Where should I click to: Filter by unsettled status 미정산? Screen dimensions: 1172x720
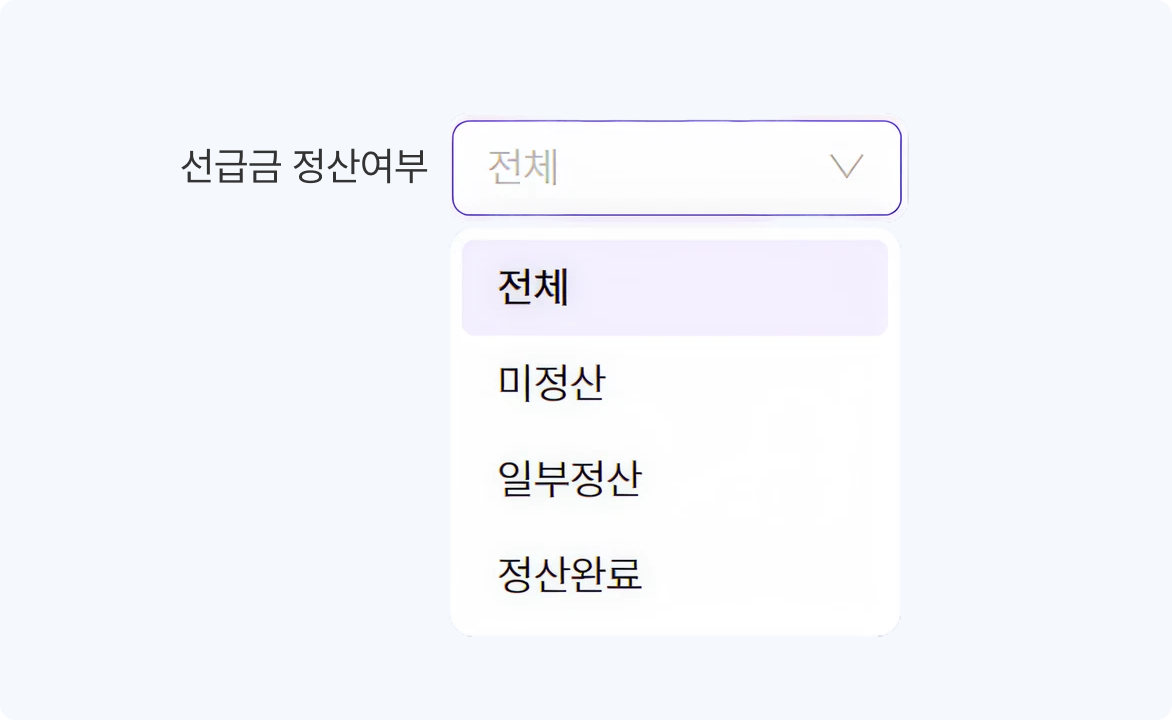pyautogui.click(x=552, y=383)
